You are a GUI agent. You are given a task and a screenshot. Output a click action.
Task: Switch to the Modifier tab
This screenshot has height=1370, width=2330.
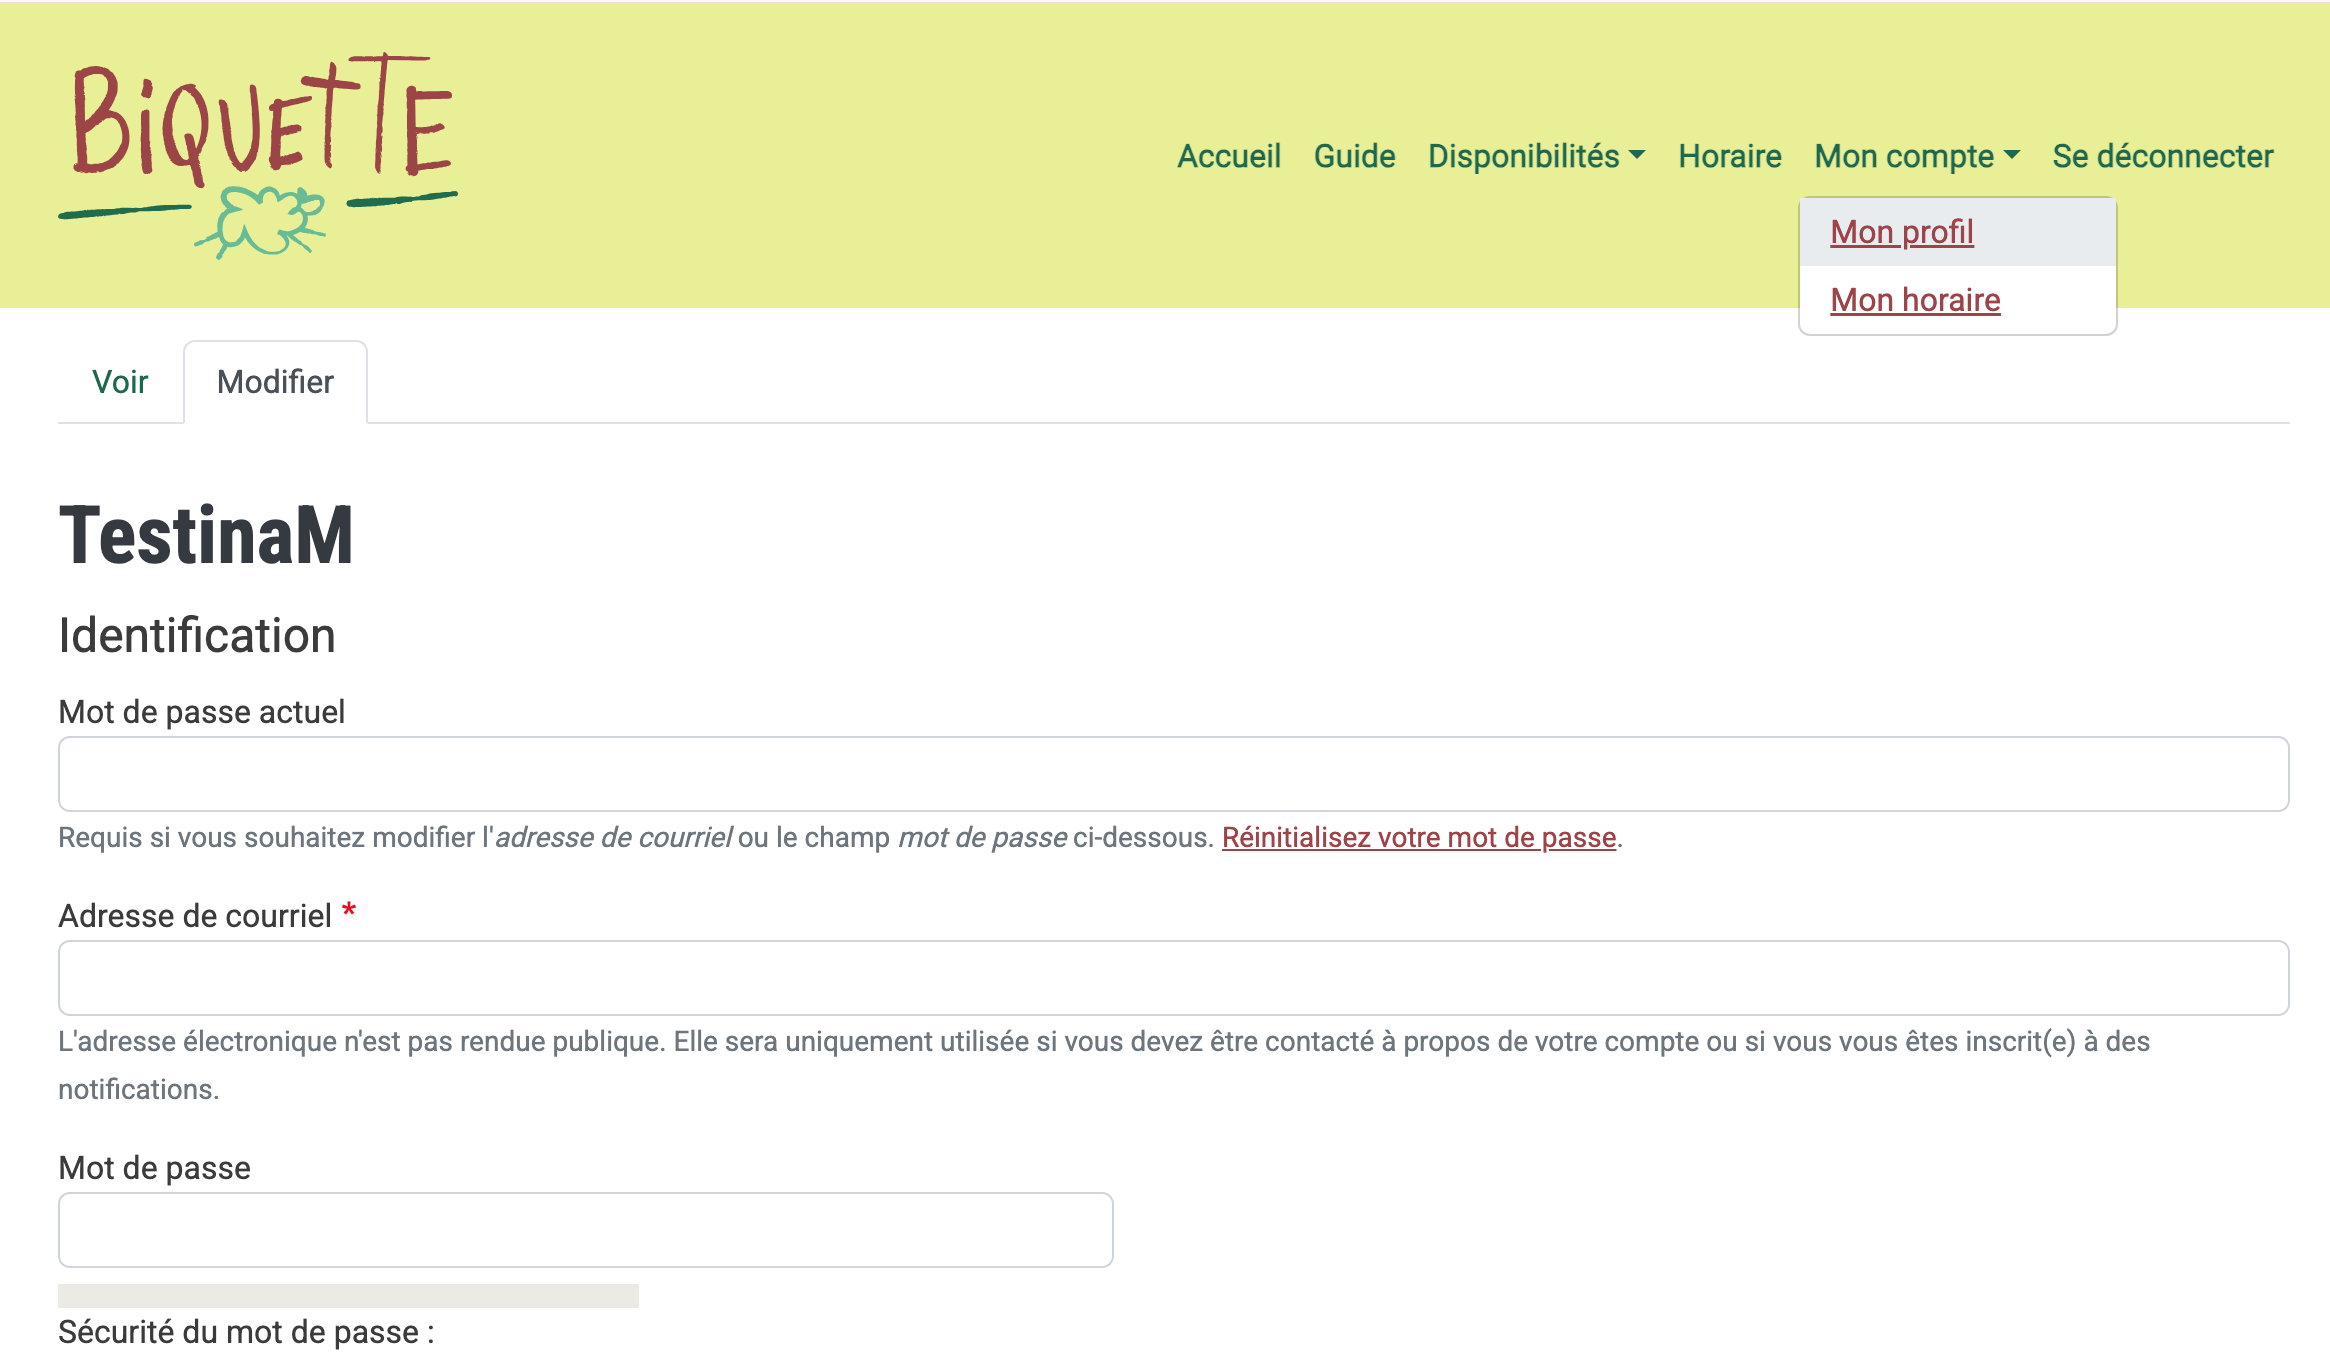(275, 382)
